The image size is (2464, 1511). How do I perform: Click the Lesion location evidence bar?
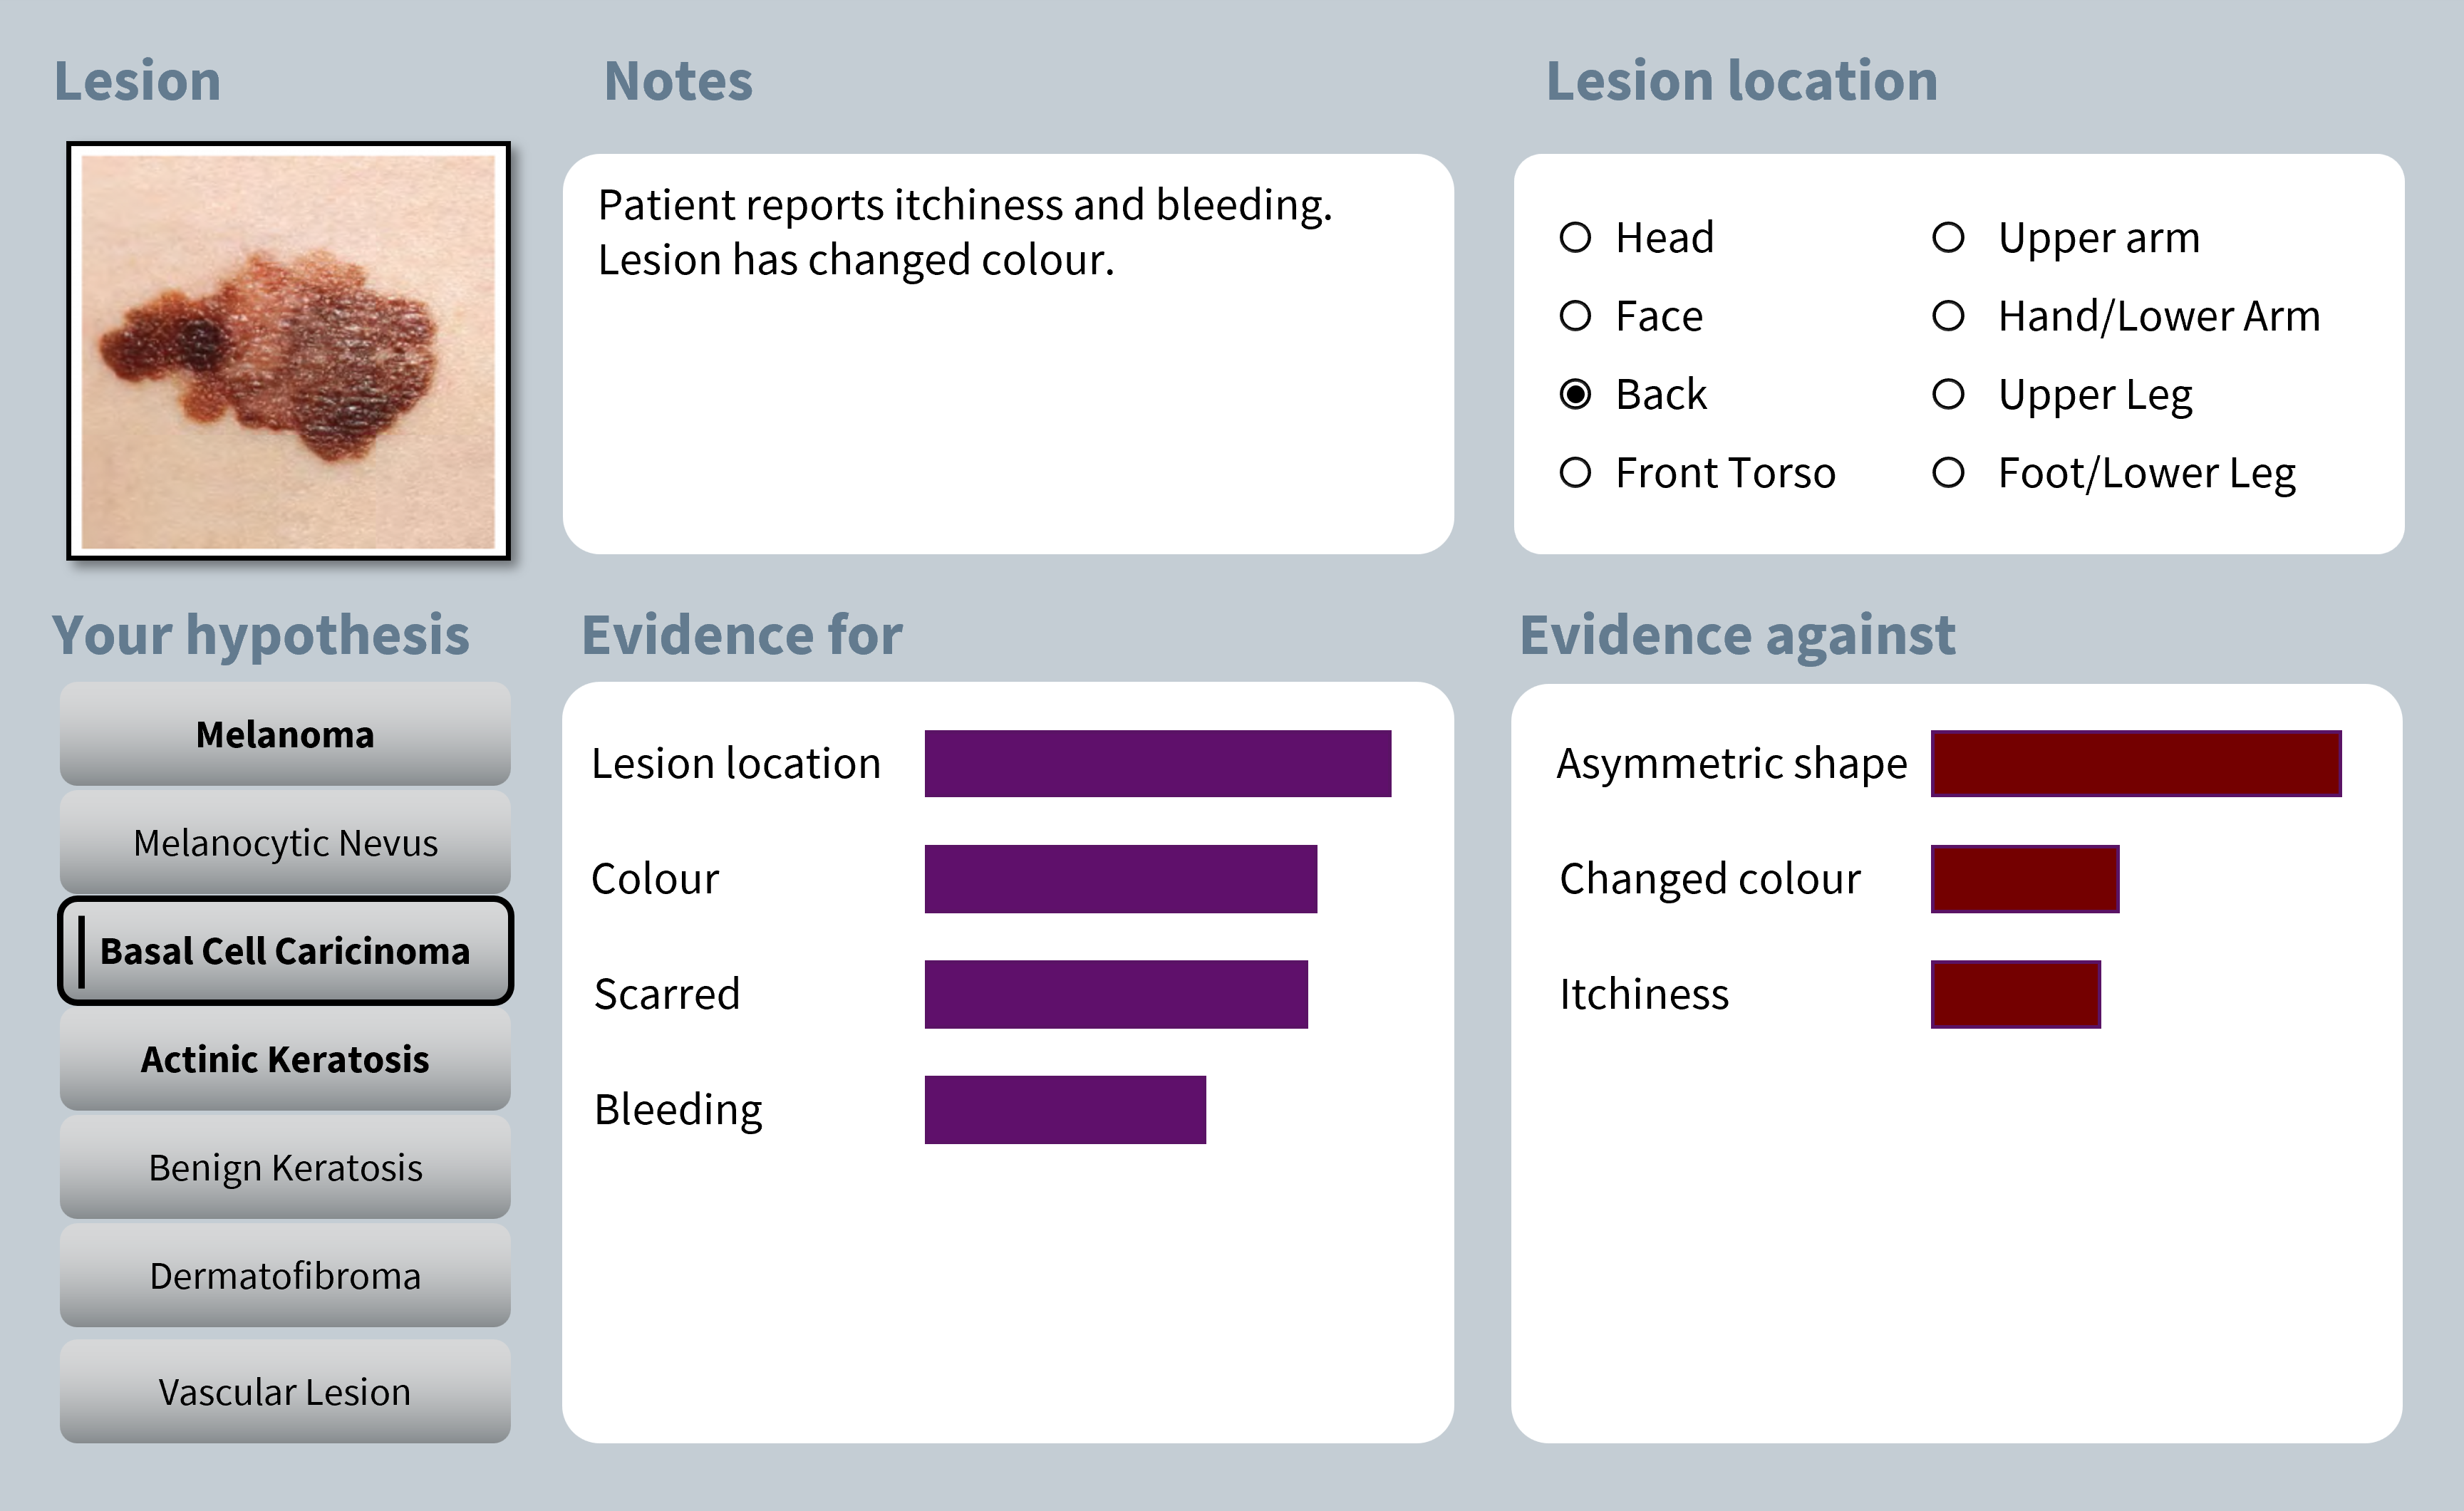[x=1157, y=764]
